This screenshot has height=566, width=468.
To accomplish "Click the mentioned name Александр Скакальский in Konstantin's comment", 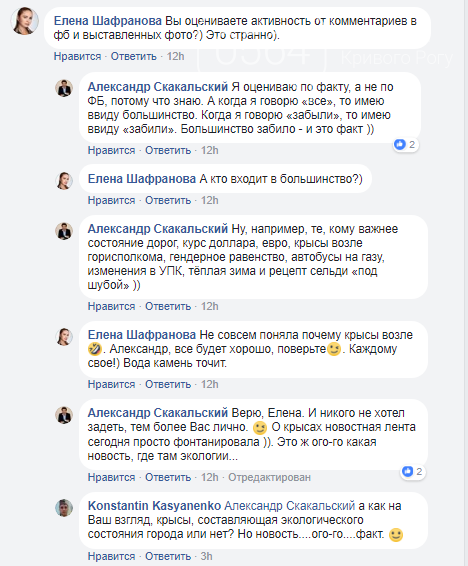I will [x=289, y=506].
